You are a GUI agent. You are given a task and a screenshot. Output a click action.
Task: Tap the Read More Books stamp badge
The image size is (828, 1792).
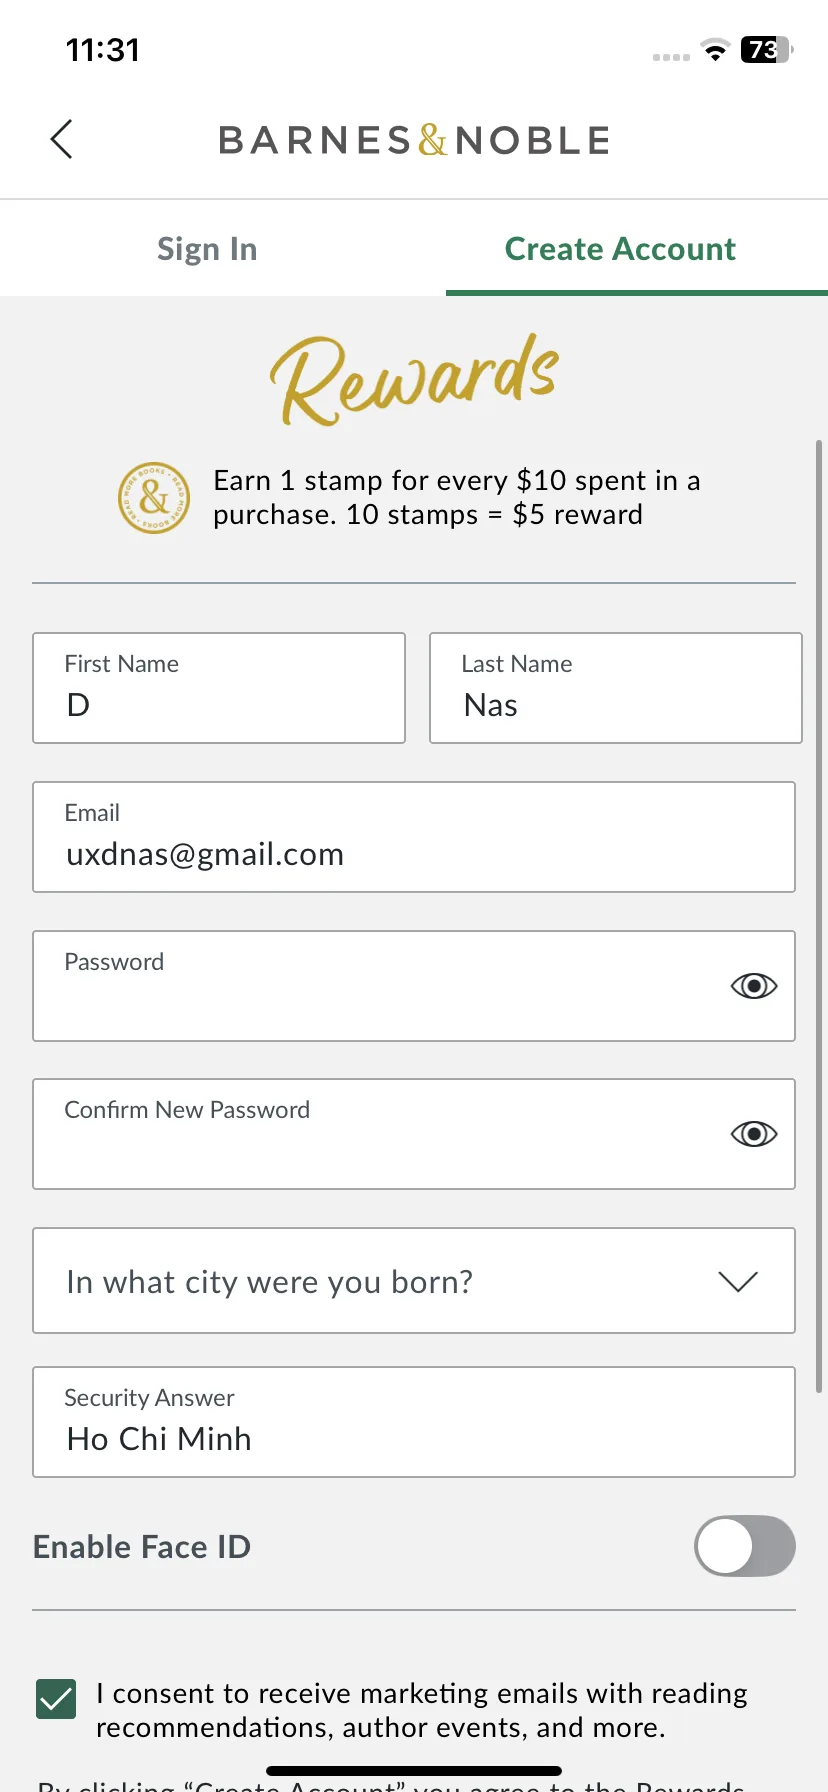(154, 497)
